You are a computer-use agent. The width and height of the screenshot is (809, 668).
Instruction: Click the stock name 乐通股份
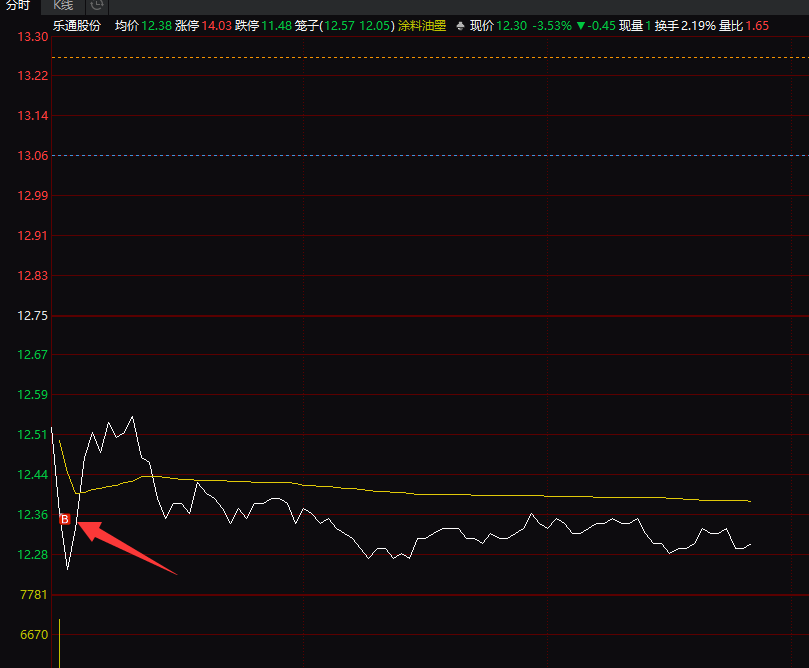[77, 26]
